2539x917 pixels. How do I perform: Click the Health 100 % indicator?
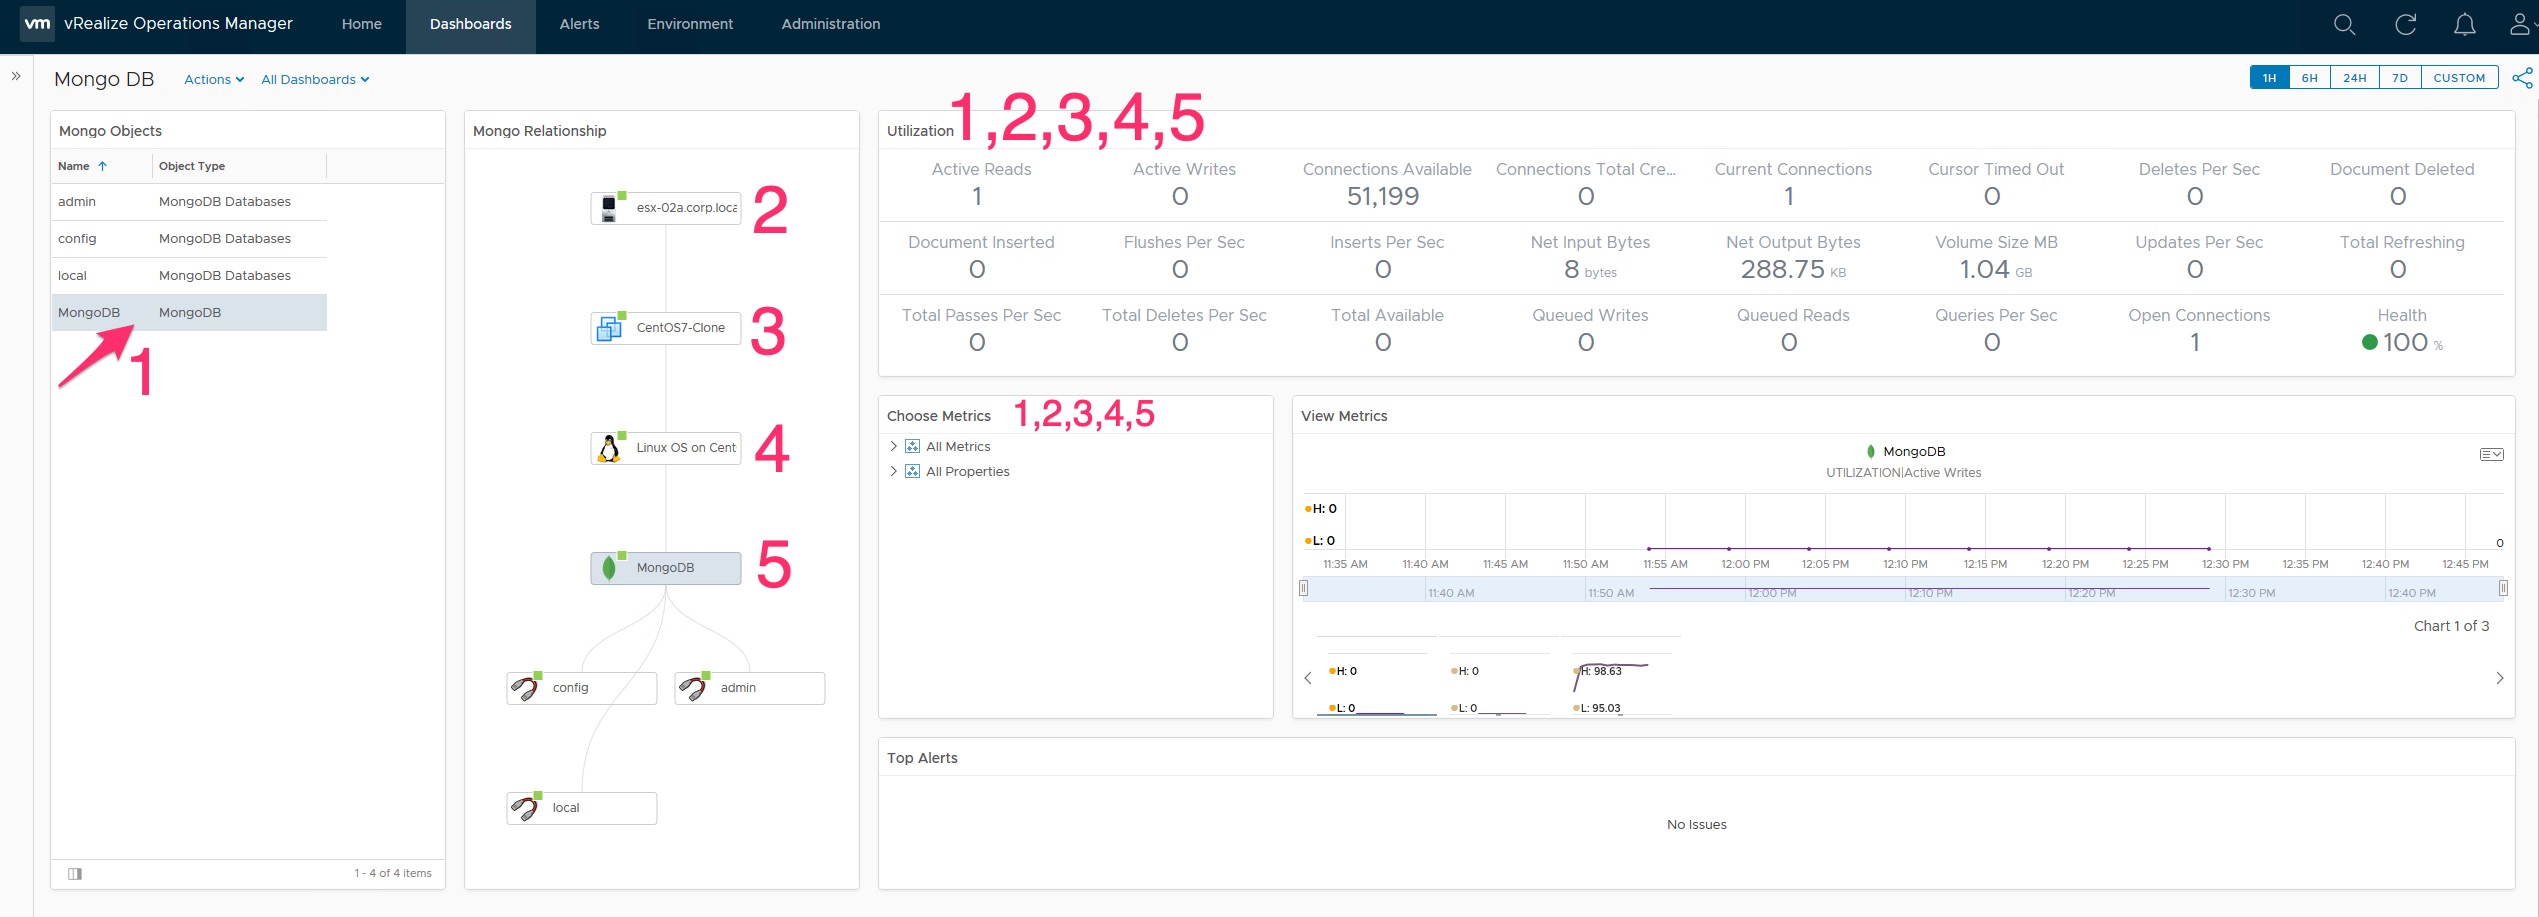coord(2402,343)
